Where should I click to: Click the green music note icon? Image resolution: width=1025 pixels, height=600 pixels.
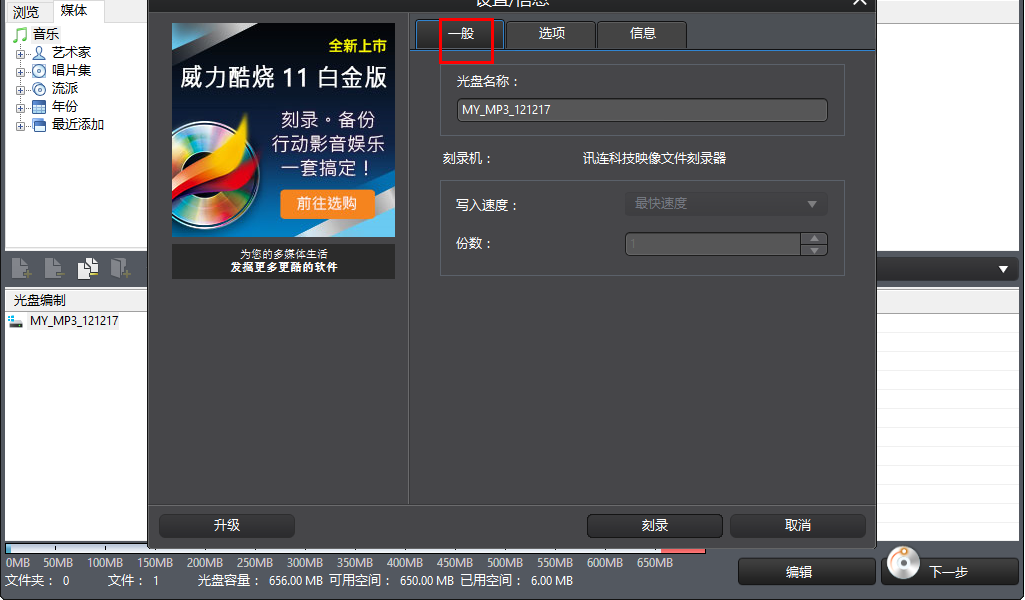tap(20, 34)
